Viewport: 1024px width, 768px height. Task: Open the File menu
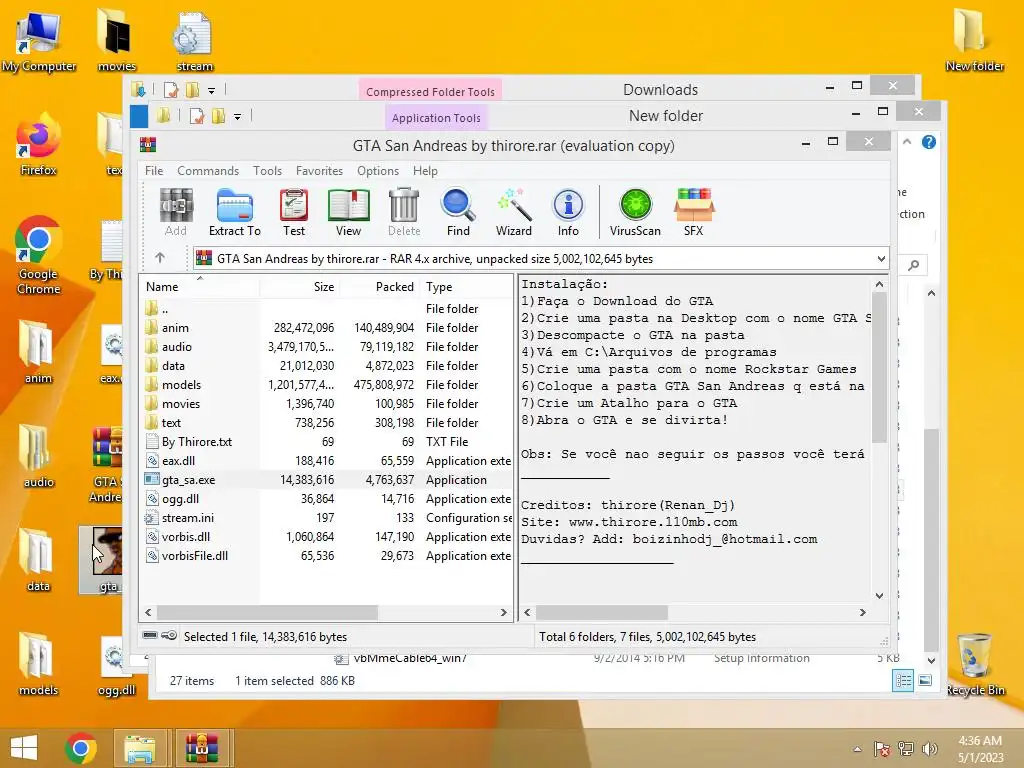154,170
